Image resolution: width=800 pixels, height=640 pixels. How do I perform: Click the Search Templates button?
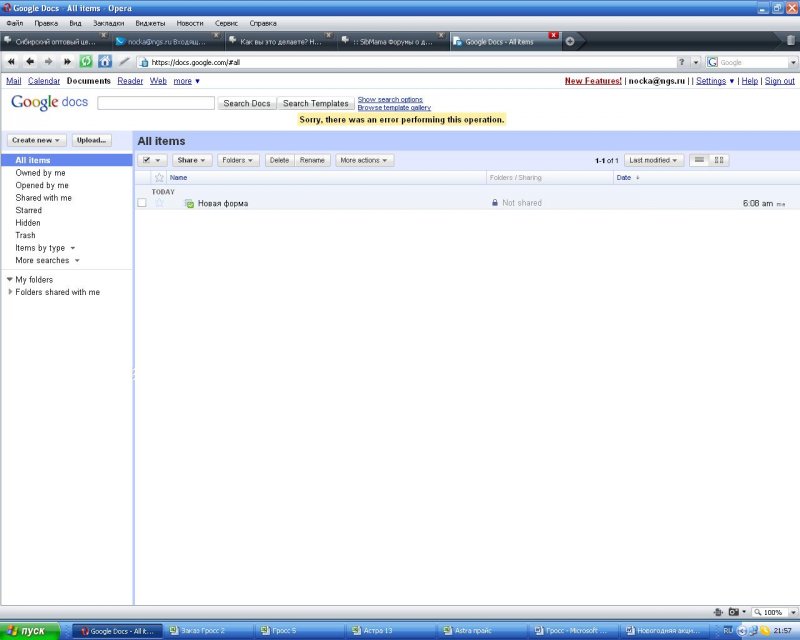click(x=315, y=103)
